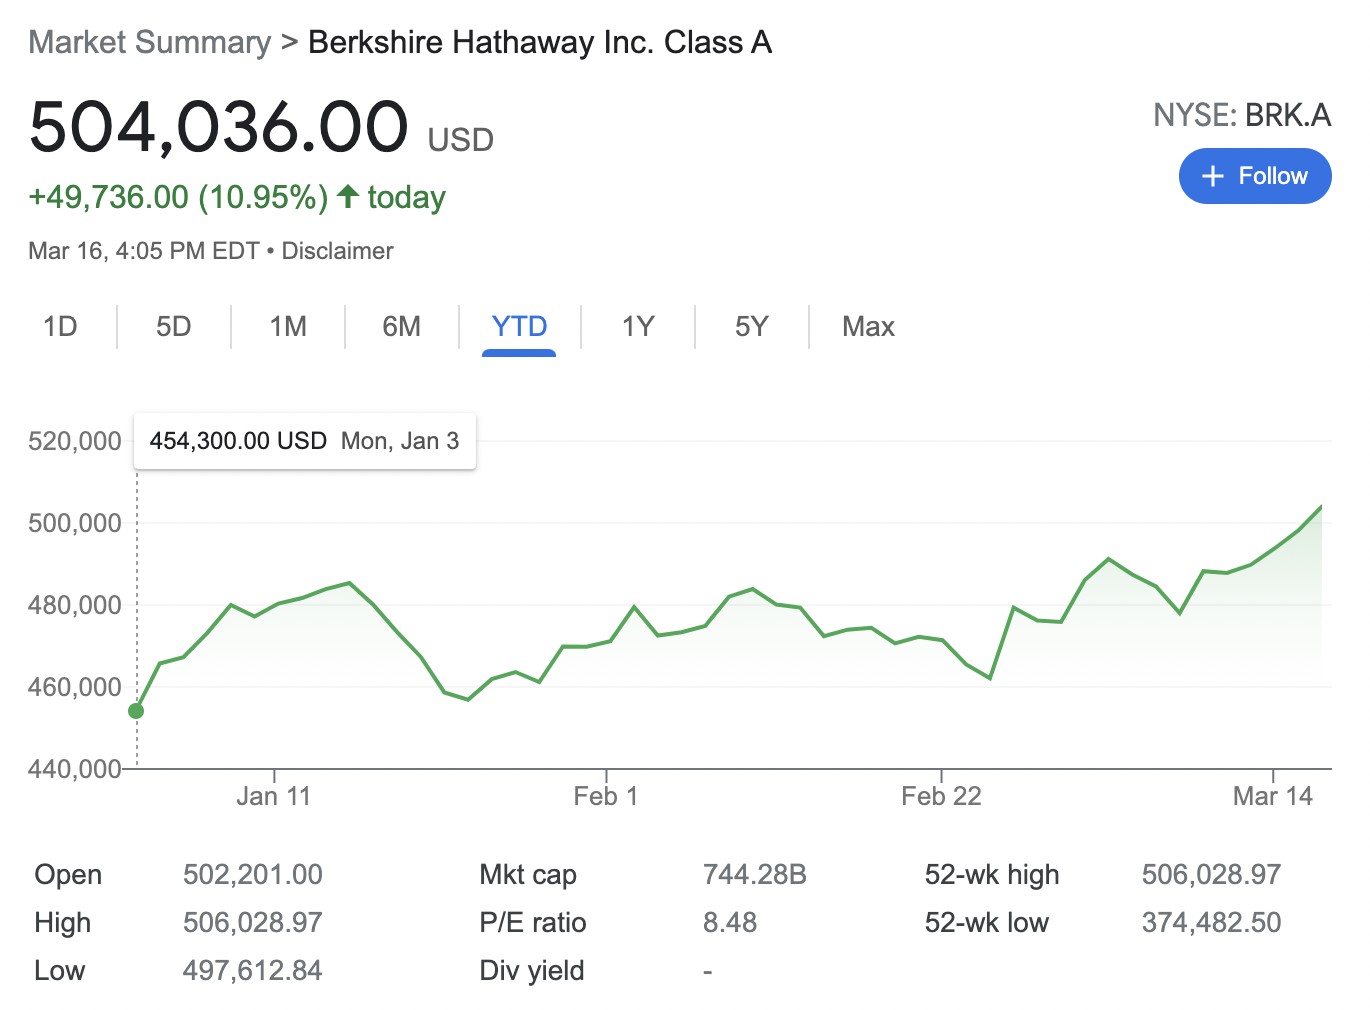
Task: View the 5Y price history
Action: coord(751,327)
